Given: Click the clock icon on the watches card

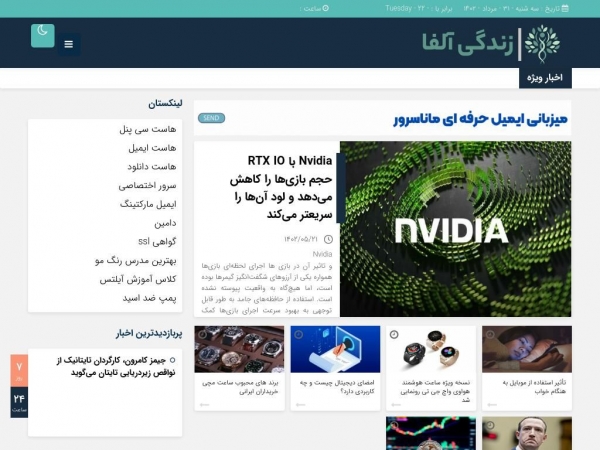Looking at the screenshot, I should (x=202, y=334).
